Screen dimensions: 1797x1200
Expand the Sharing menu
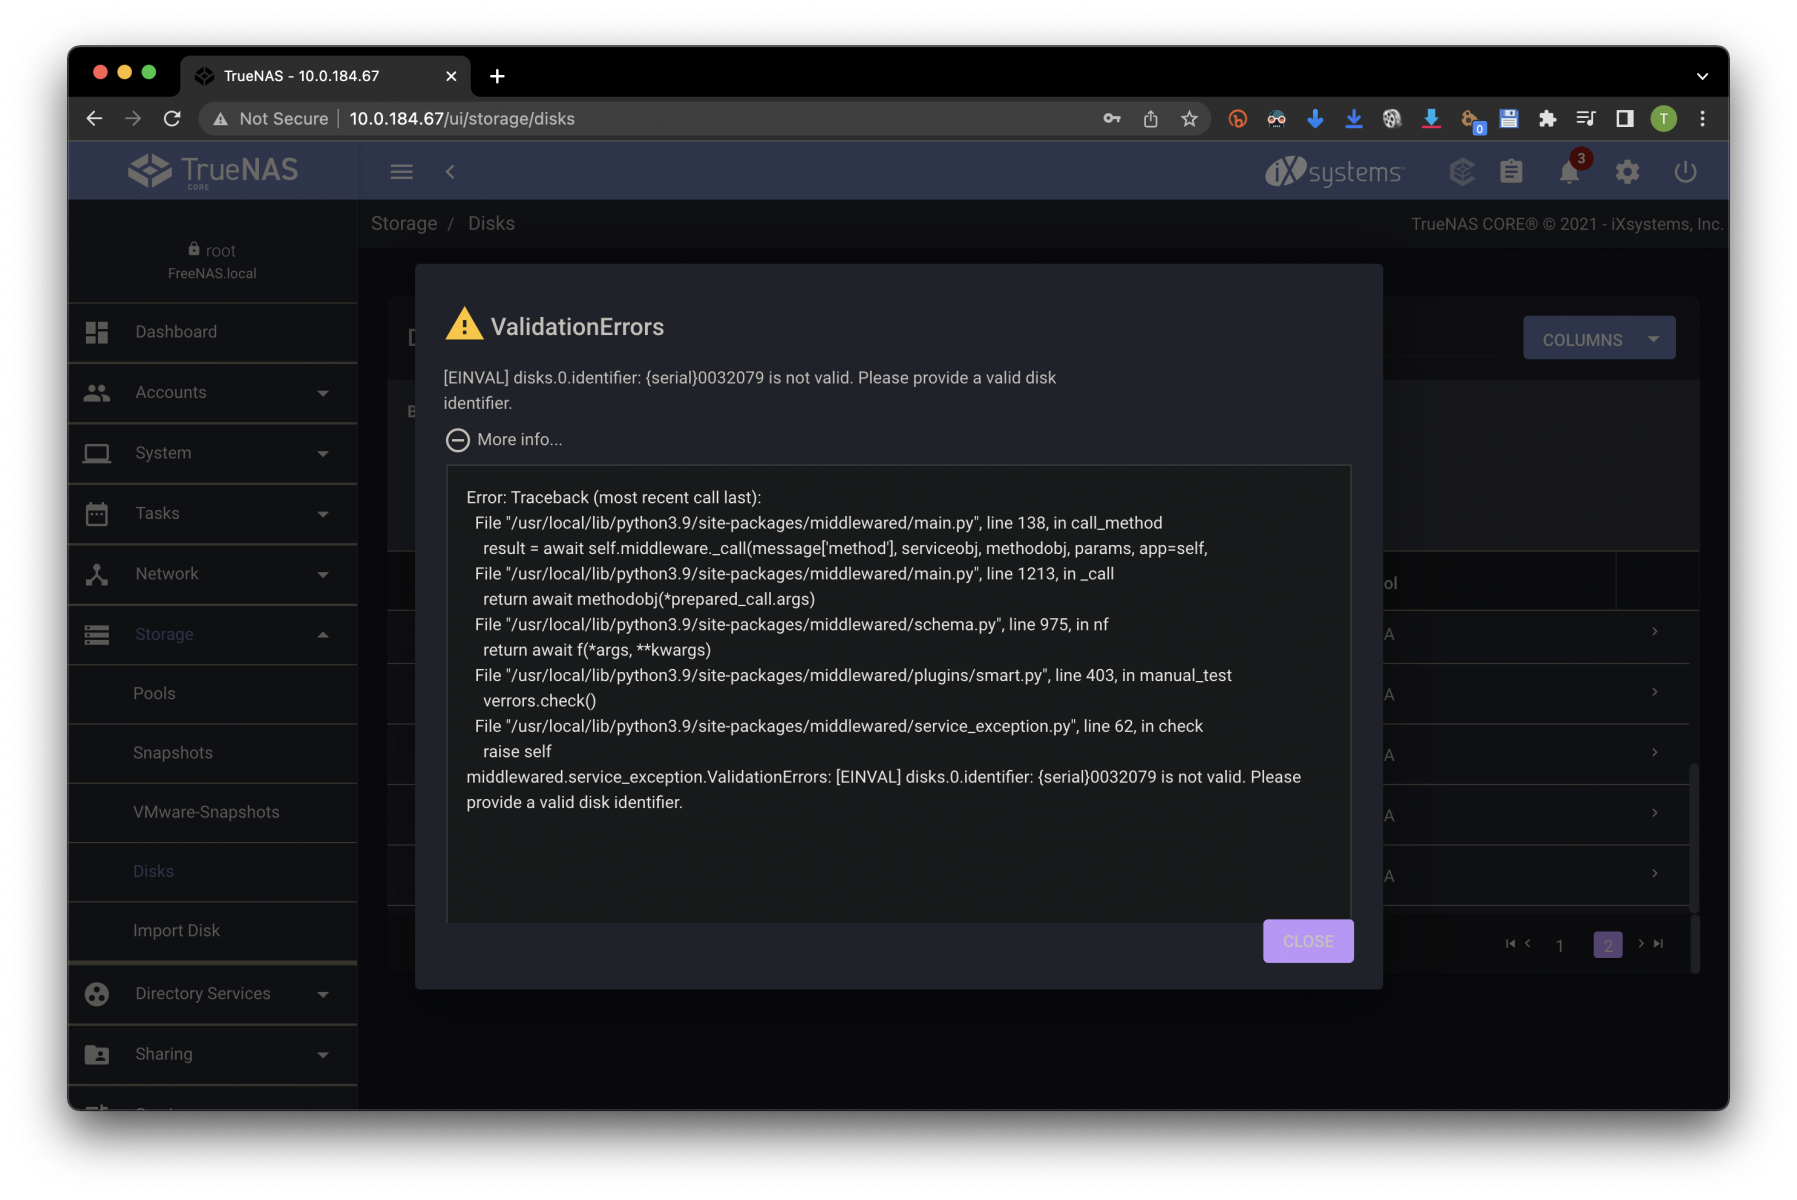[x=212, y=1055]
